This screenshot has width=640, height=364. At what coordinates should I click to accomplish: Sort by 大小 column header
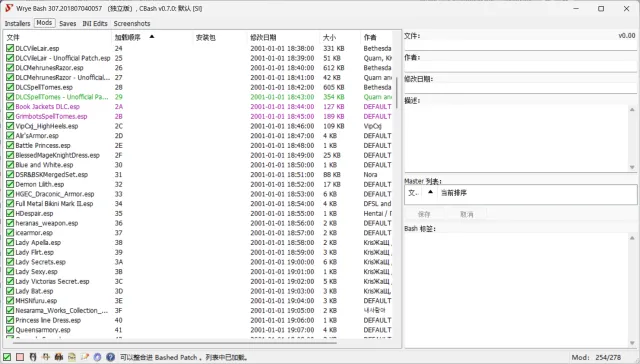[x=340, y=38]
